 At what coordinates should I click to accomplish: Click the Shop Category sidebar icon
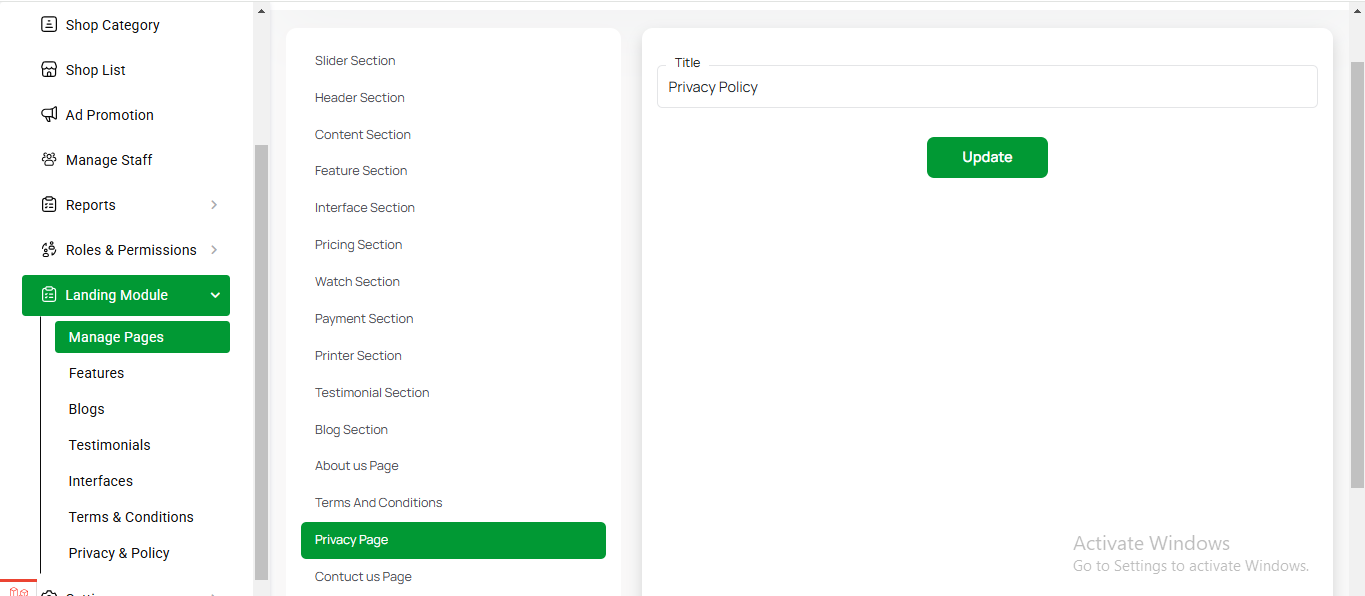point(48,25)
